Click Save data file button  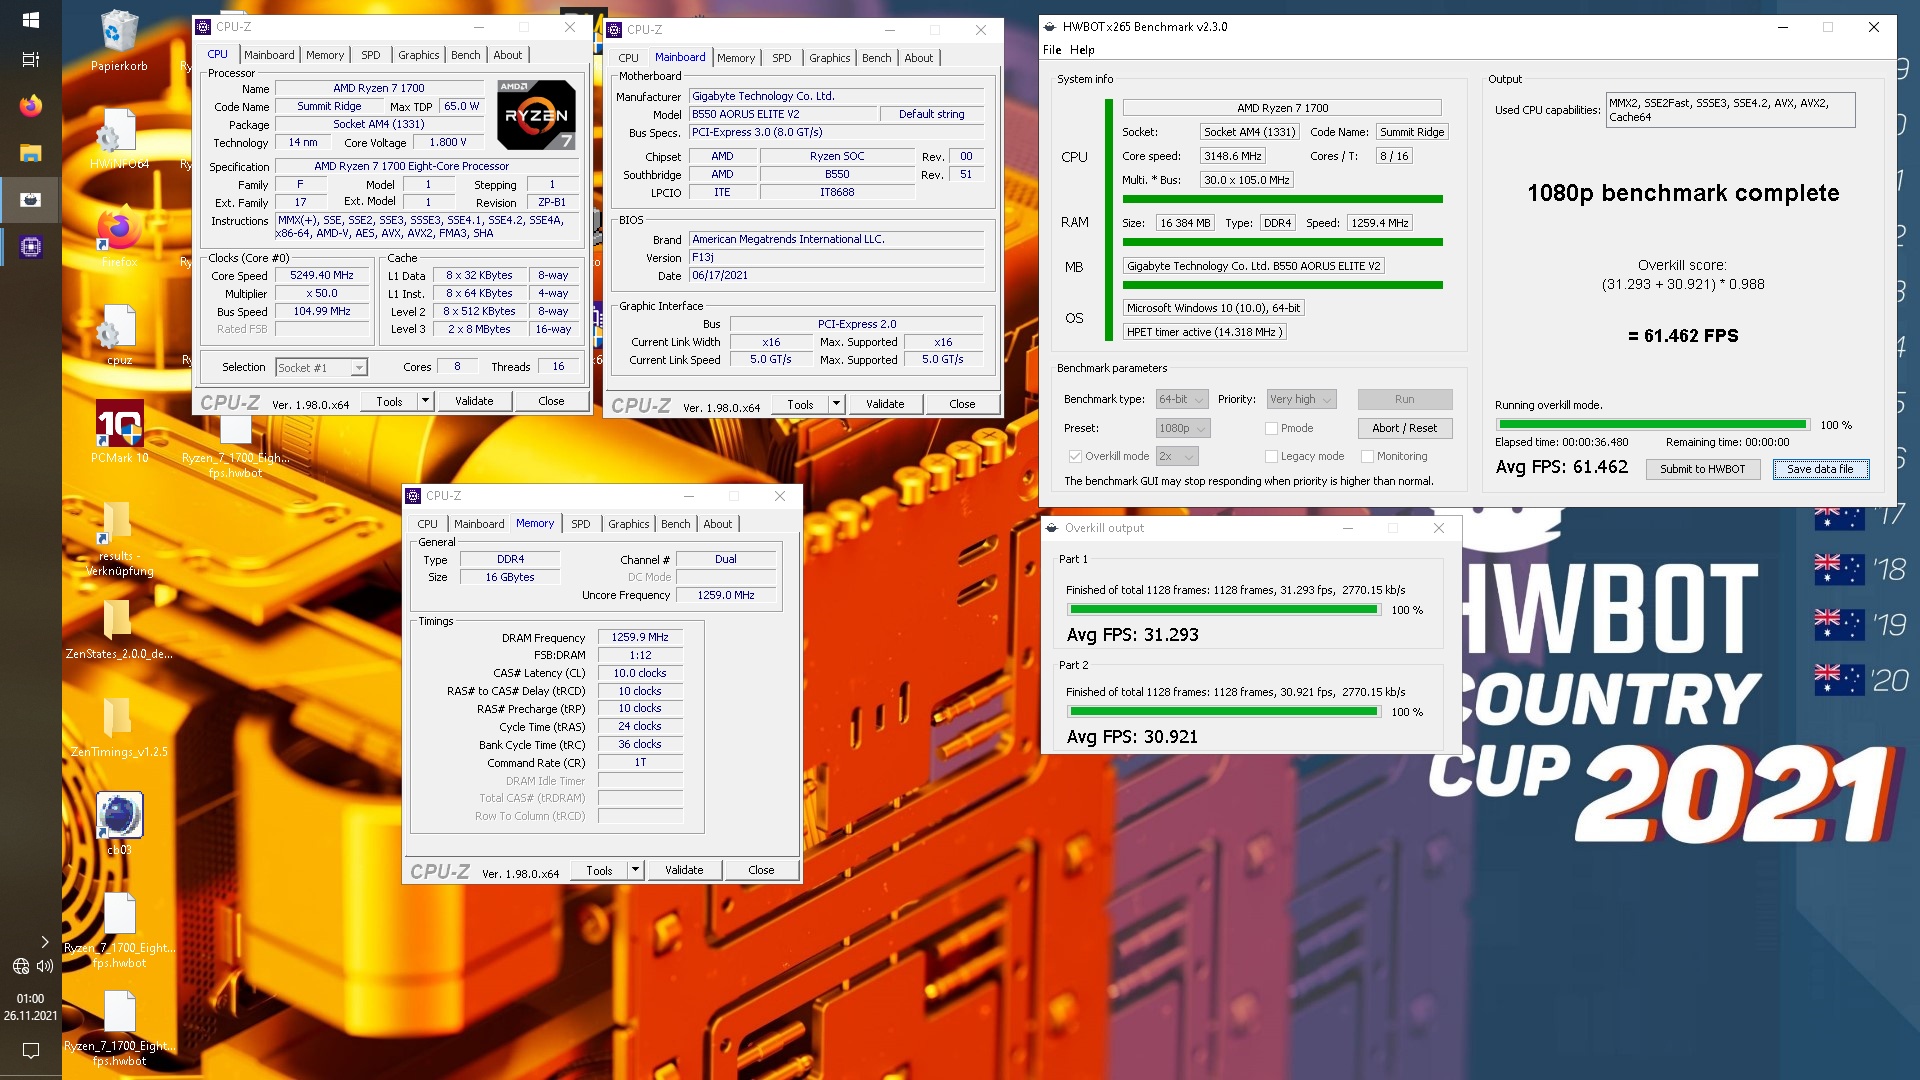[1820, 469]
